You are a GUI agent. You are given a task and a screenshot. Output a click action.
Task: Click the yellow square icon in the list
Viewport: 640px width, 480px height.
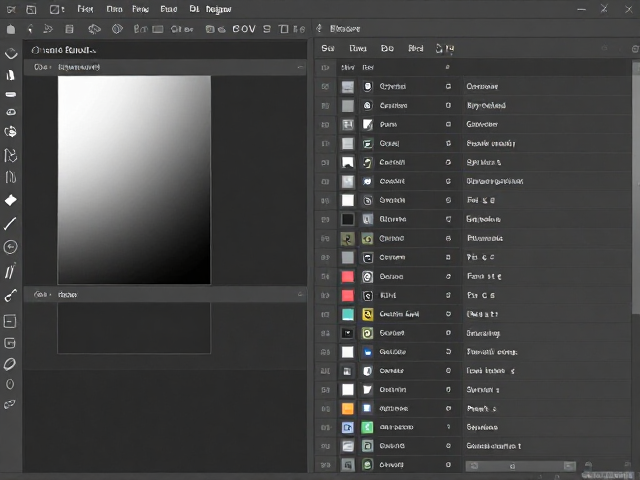click(367, 314)
